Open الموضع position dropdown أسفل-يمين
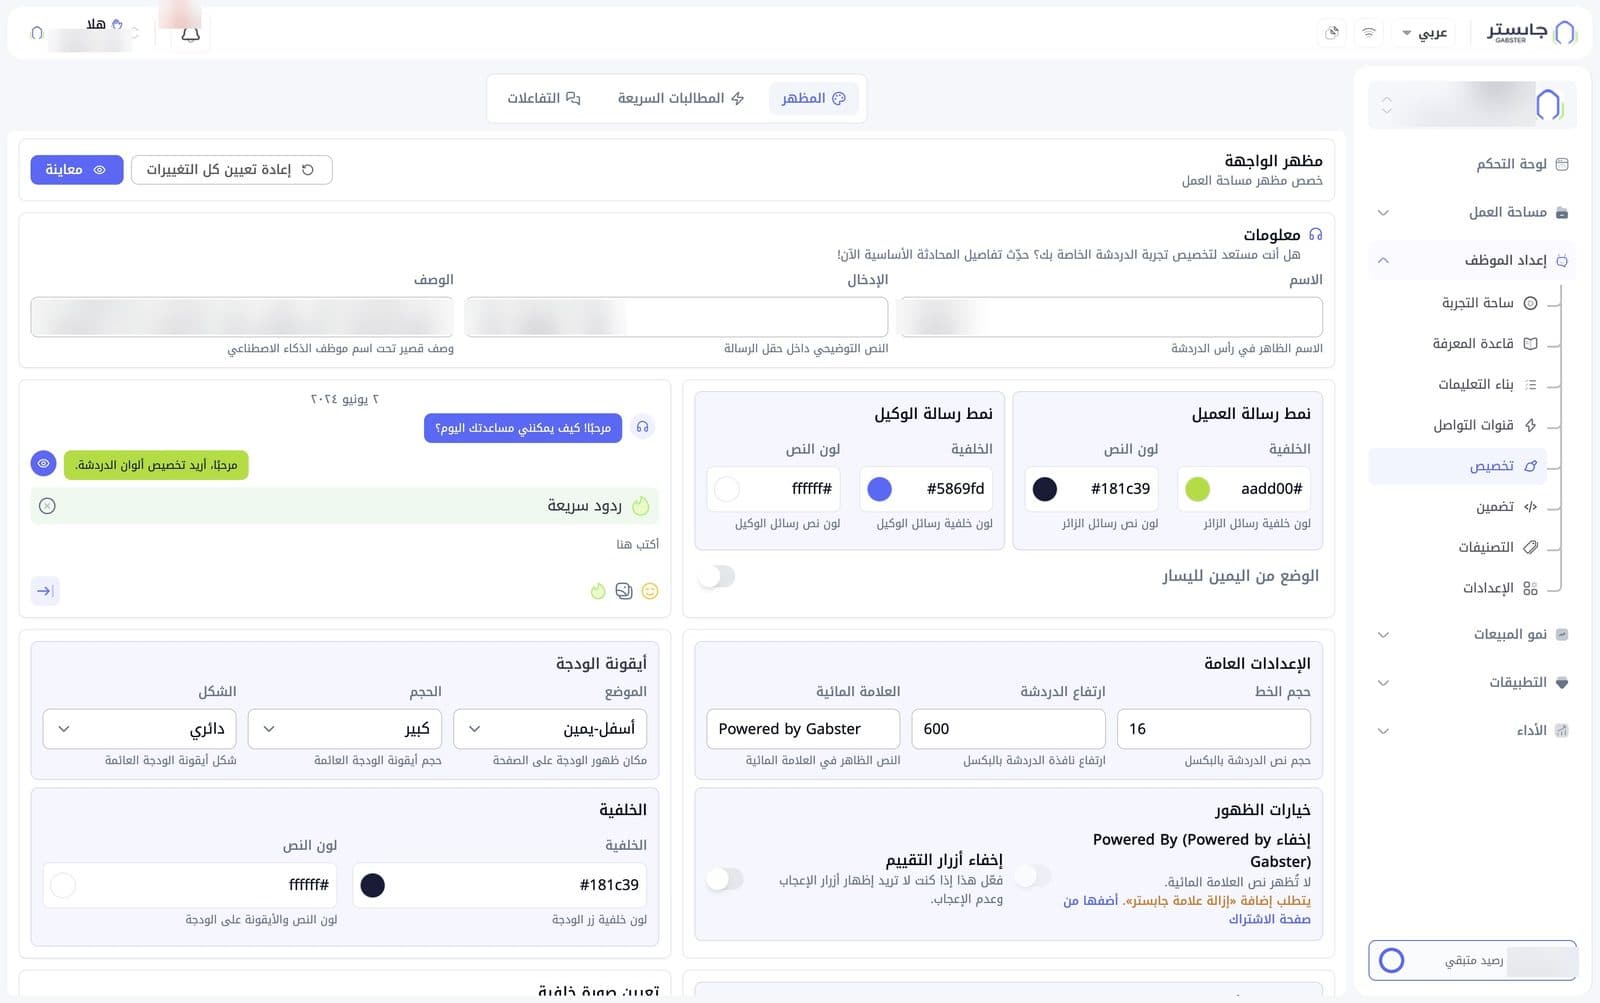This screenshot has height=1003, width=1600. (x=550, y=729)
